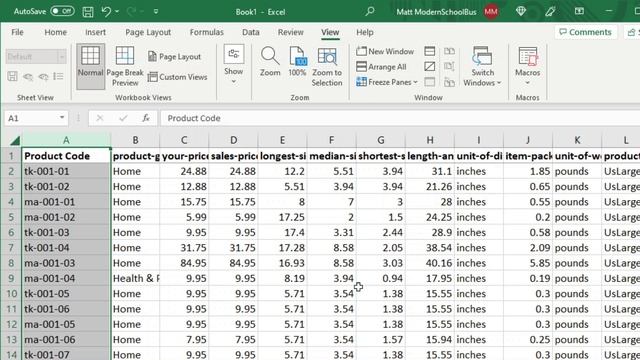Click the Comments button

585,32
